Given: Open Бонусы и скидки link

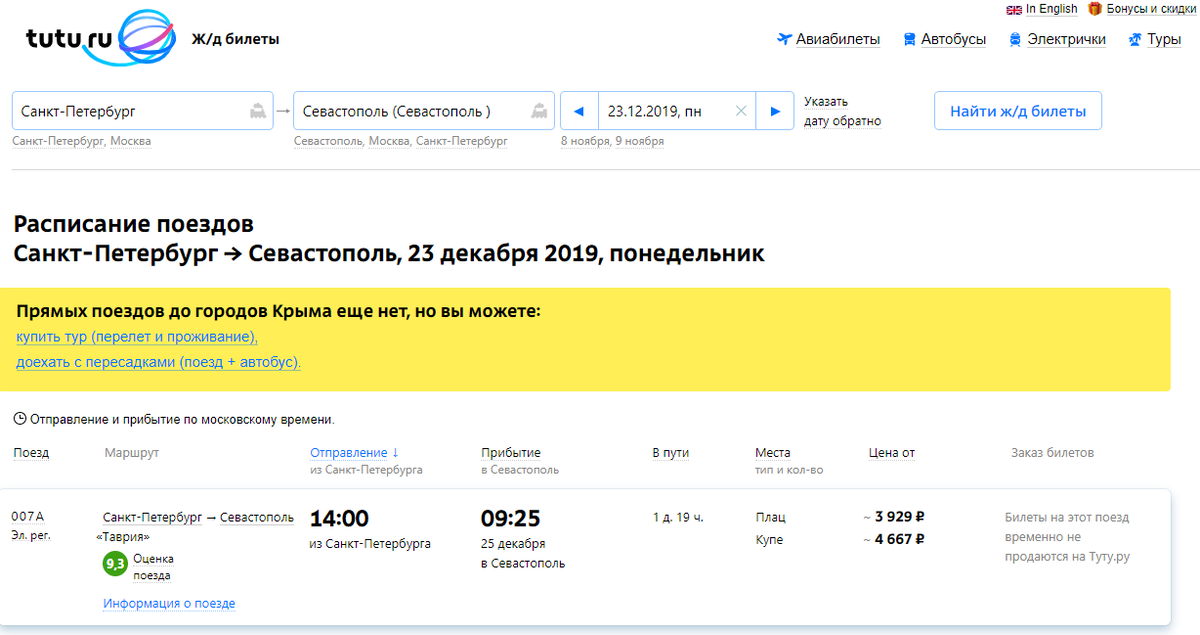Looking at the screenshot, I should (x=1151, y=9).
